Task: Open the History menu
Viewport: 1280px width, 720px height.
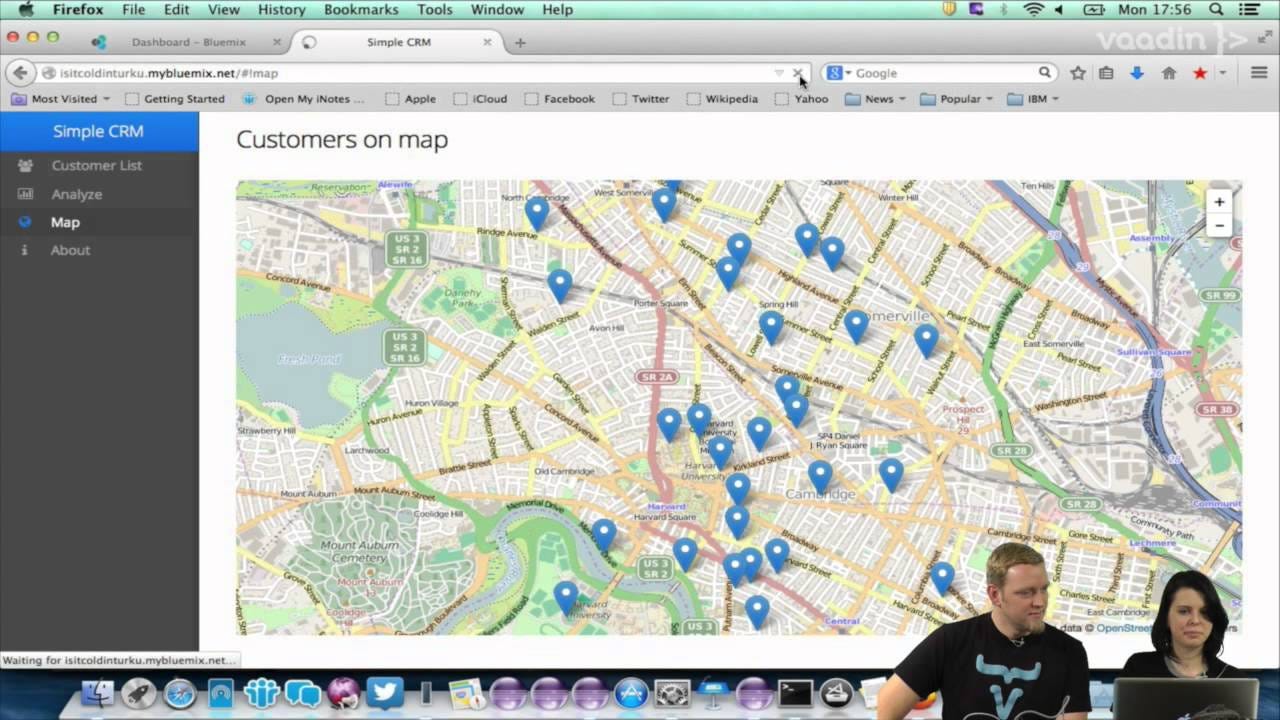Action: (x=281, y=10)
